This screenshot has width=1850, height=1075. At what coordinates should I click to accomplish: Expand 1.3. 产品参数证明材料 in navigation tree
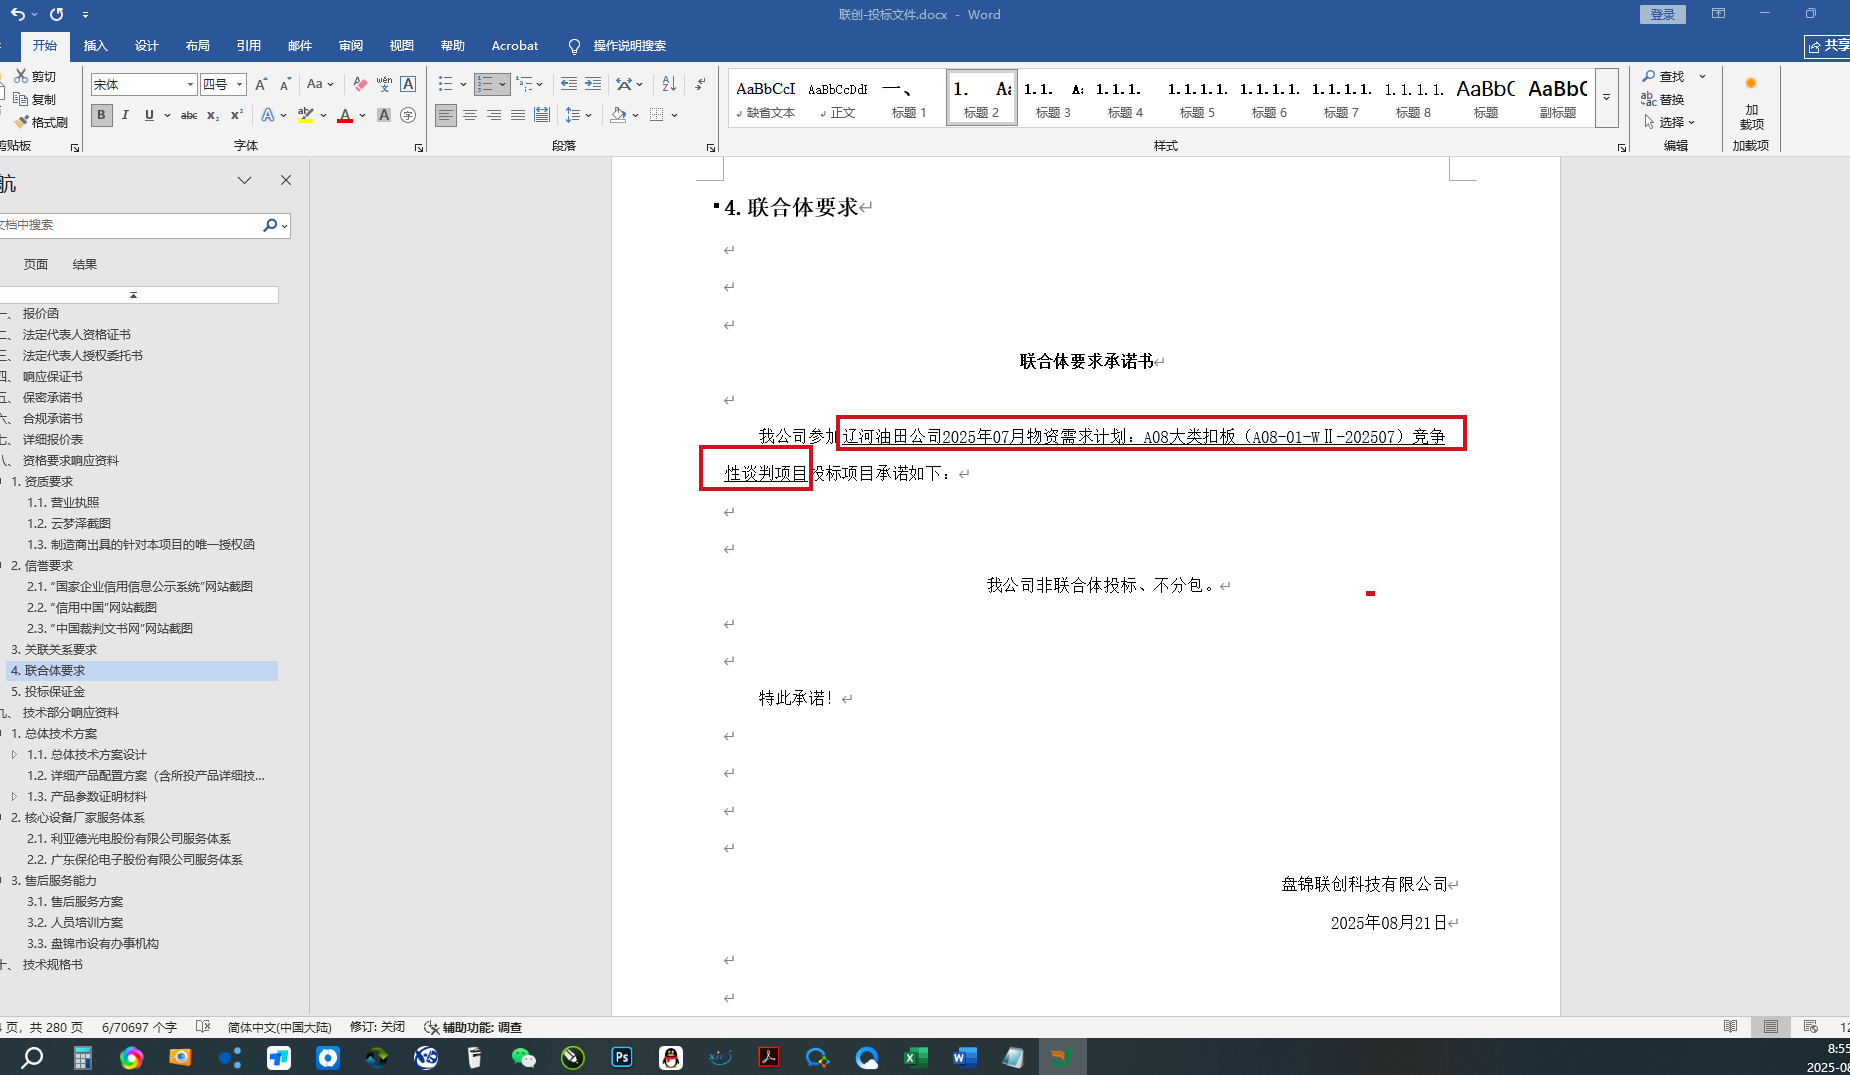(x=14, y=796)
